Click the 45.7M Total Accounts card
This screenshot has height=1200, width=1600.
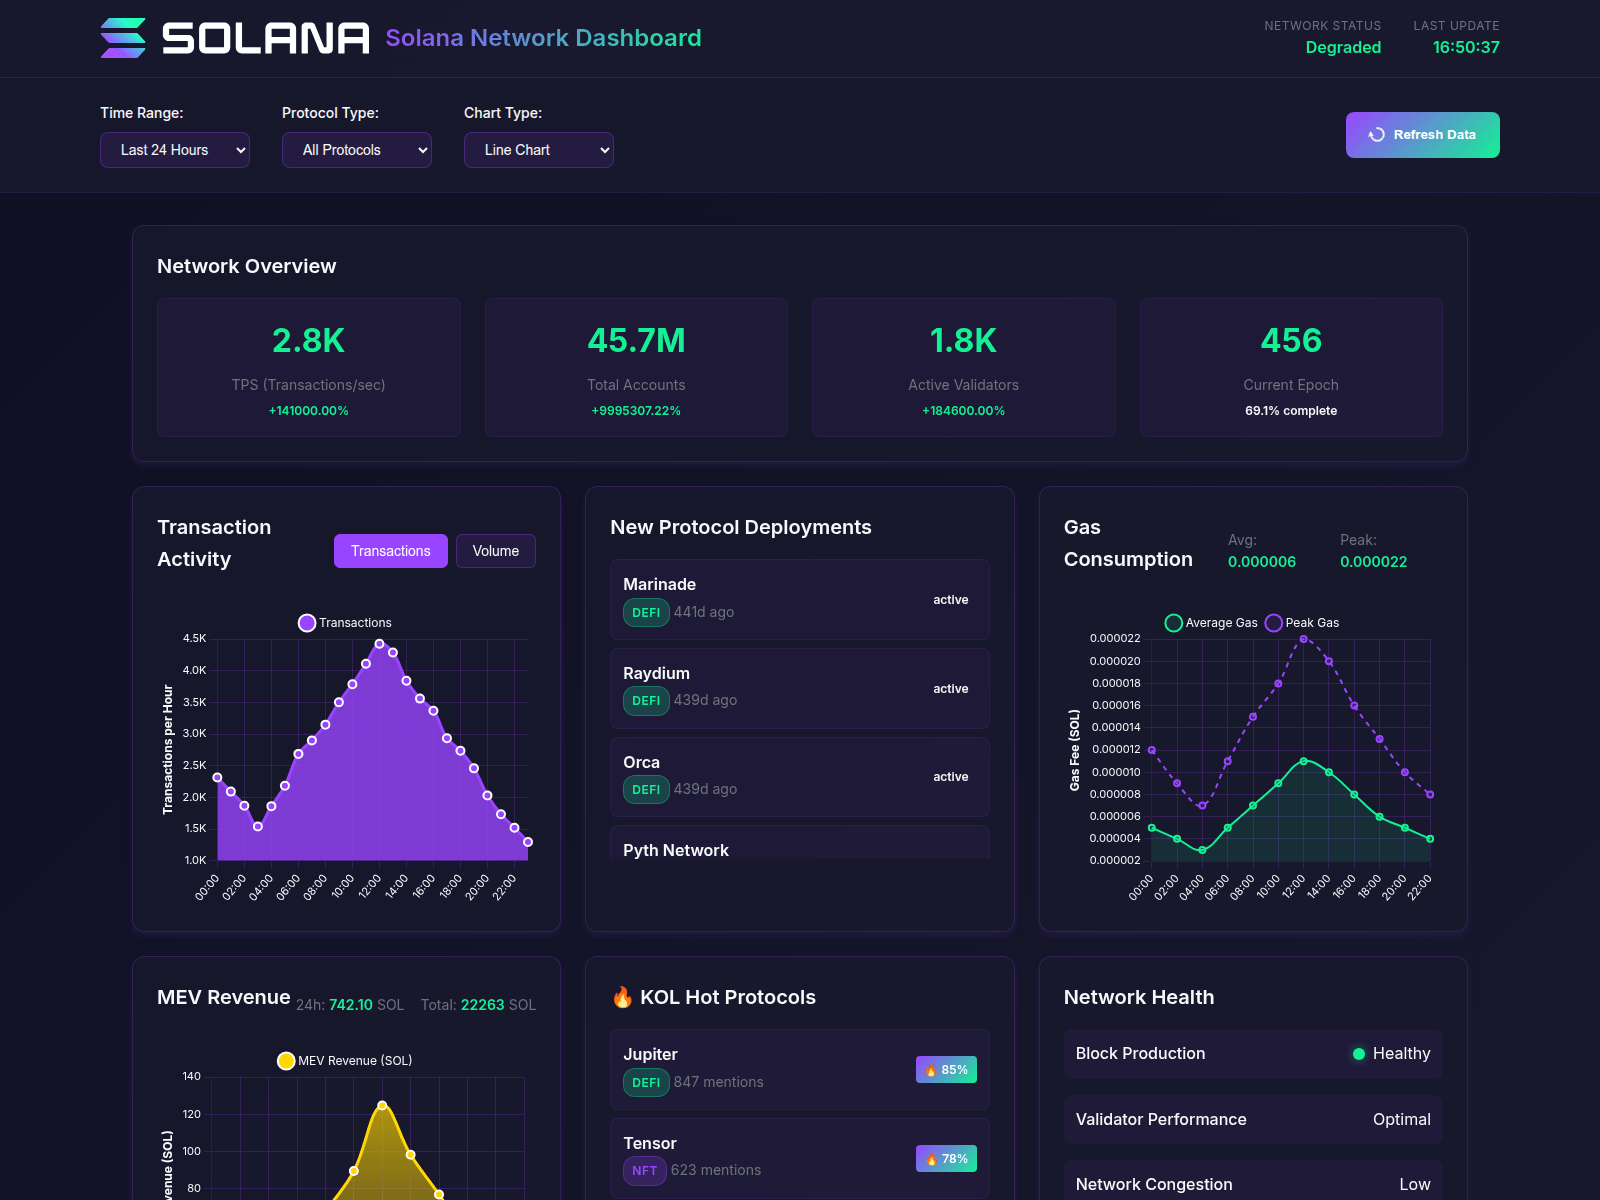[636, 367]
